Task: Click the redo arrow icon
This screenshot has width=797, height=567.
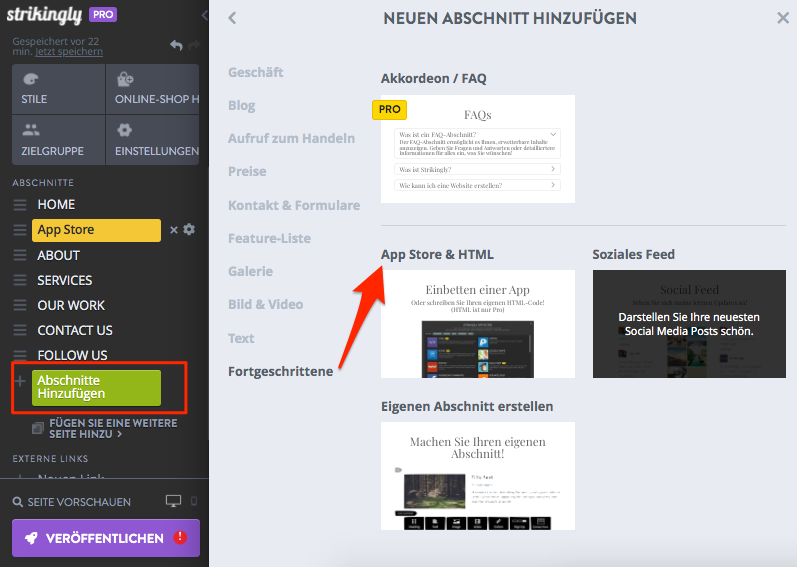Action: click(193, 45)
